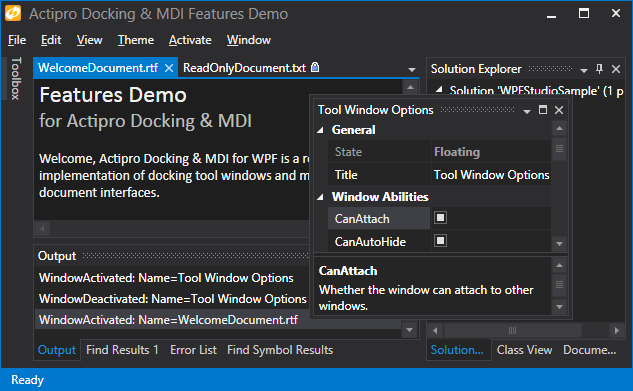
Task: Open the File menu
Action: point(17,40)
